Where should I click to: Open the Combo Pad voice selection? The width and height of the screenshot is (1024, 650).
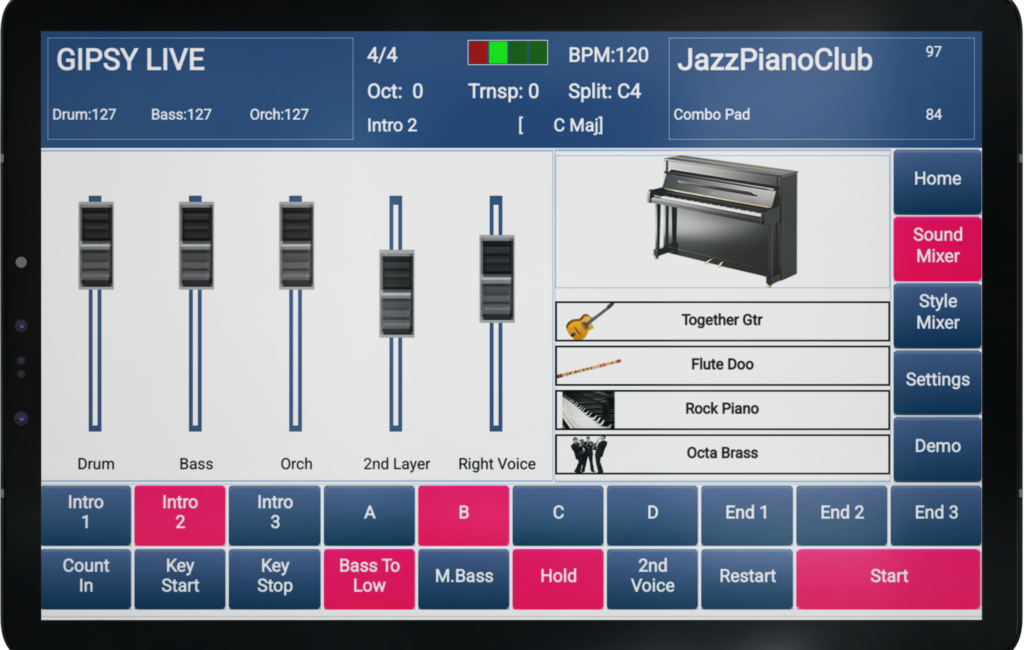(712, 115)
